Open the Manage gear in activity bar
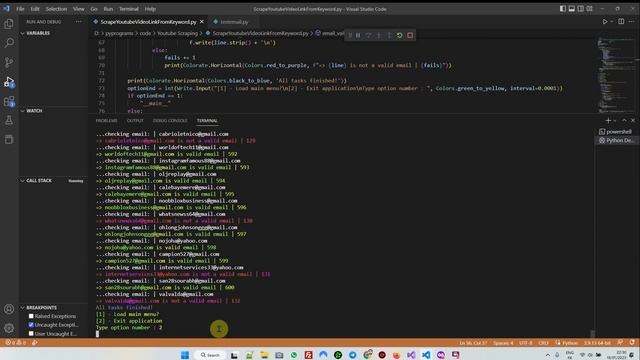The image size is (640, 360). click(9, 328)
